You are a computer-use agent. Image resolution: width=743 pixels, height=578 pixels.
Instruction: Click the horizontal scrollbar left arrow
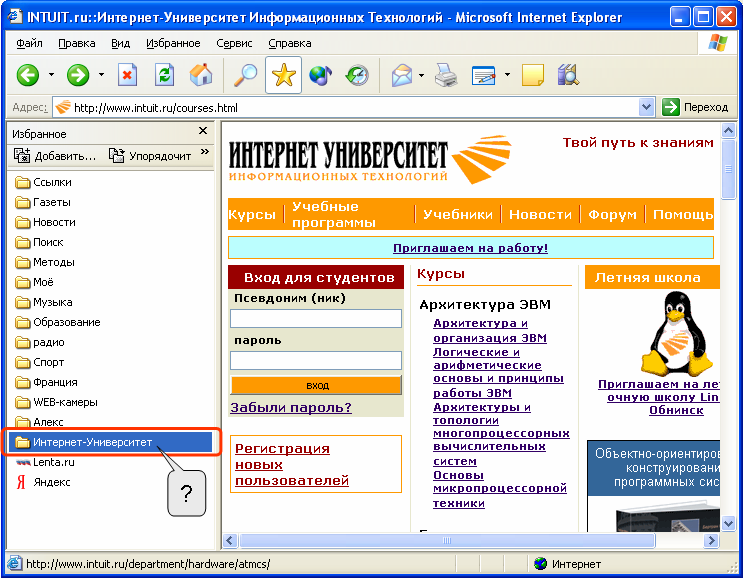point(230,541)
